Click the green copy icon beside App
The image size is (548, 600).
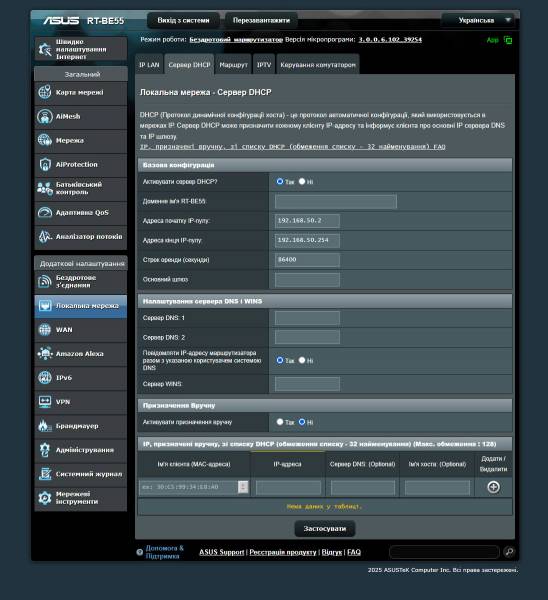(508, 40)
